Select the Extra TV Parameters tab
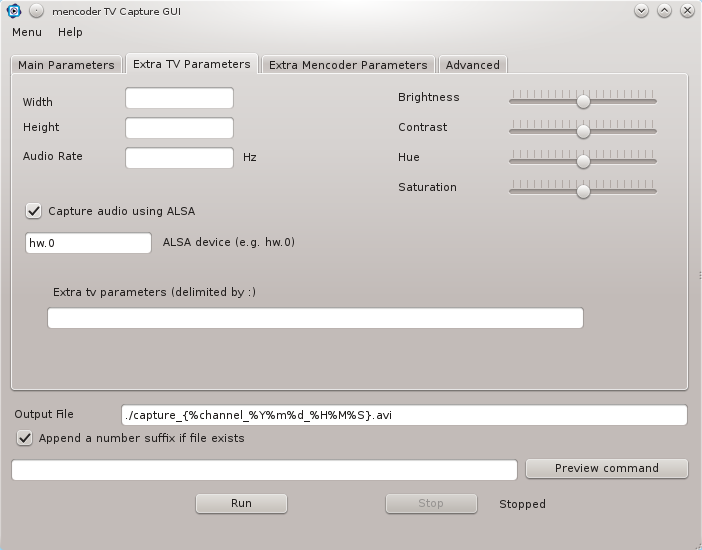Screen dimensions: 702x550 pos(192,64)
